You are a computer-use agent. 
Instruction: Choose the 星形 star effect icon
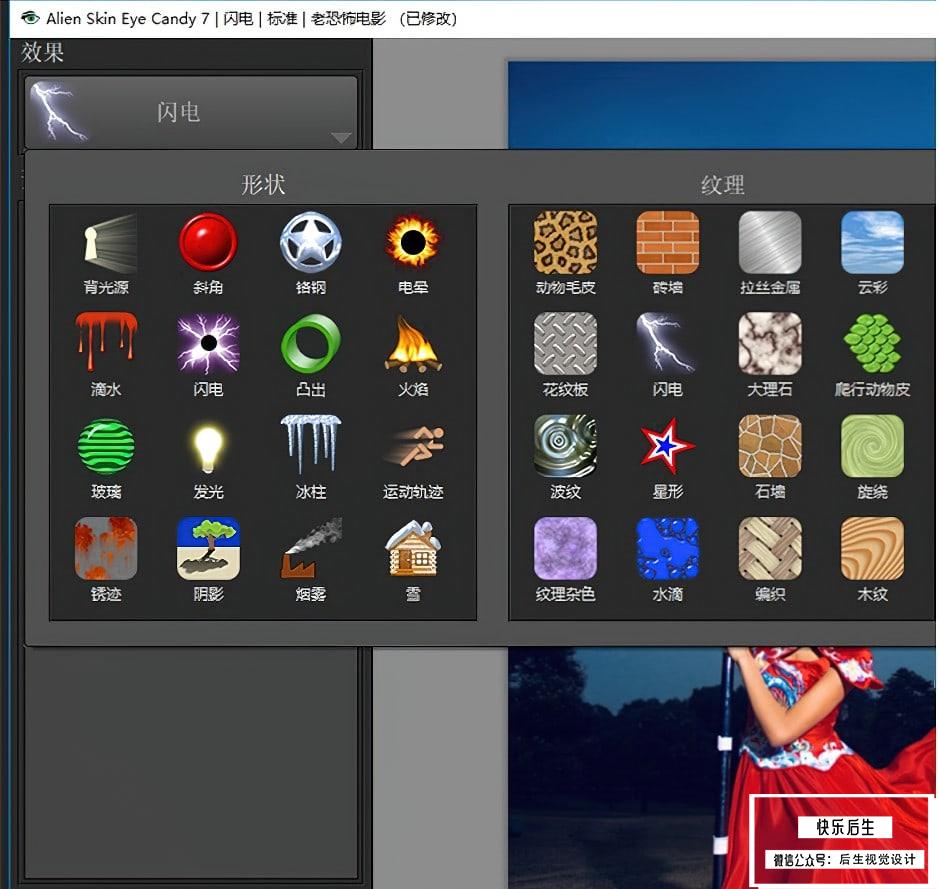668,446
